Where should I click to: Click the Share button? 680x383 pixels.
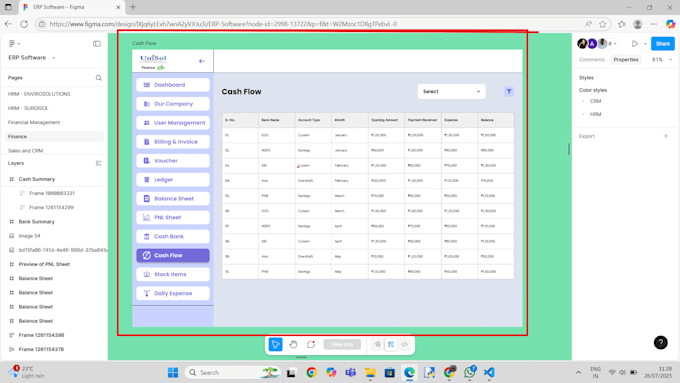tap(663, 44)
